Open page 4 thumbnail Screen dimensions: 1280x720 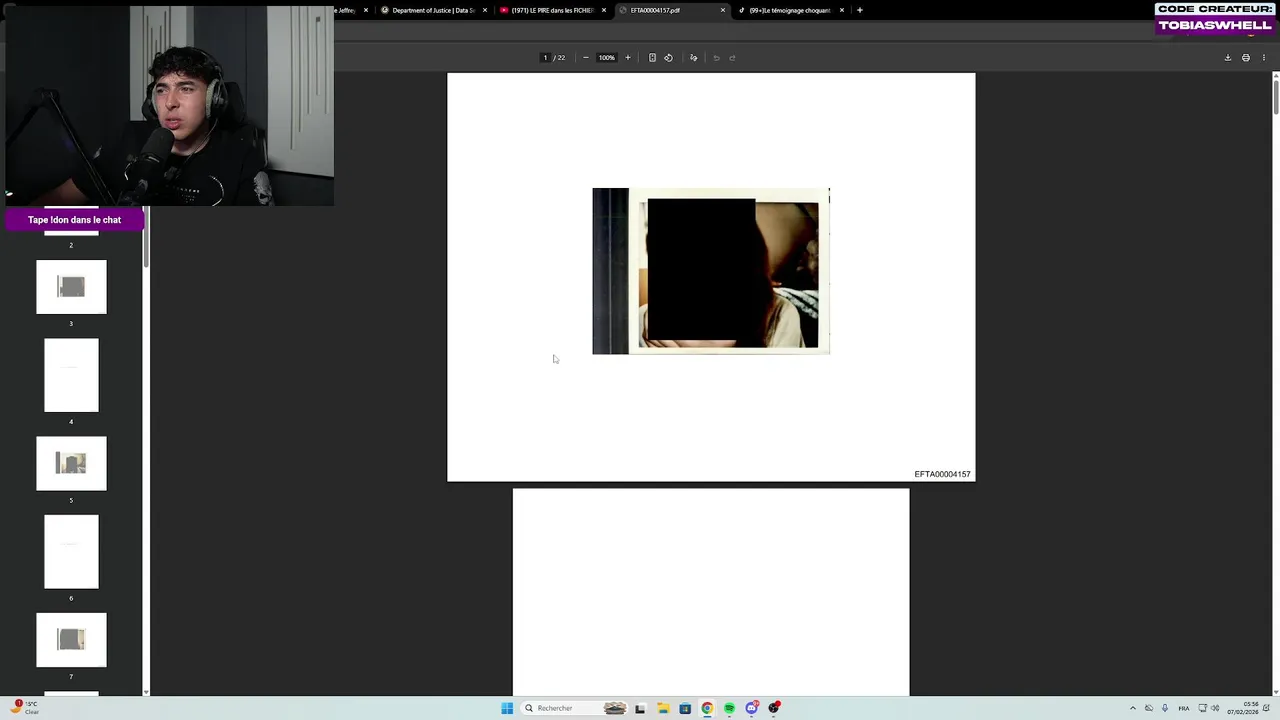(71, 375)
